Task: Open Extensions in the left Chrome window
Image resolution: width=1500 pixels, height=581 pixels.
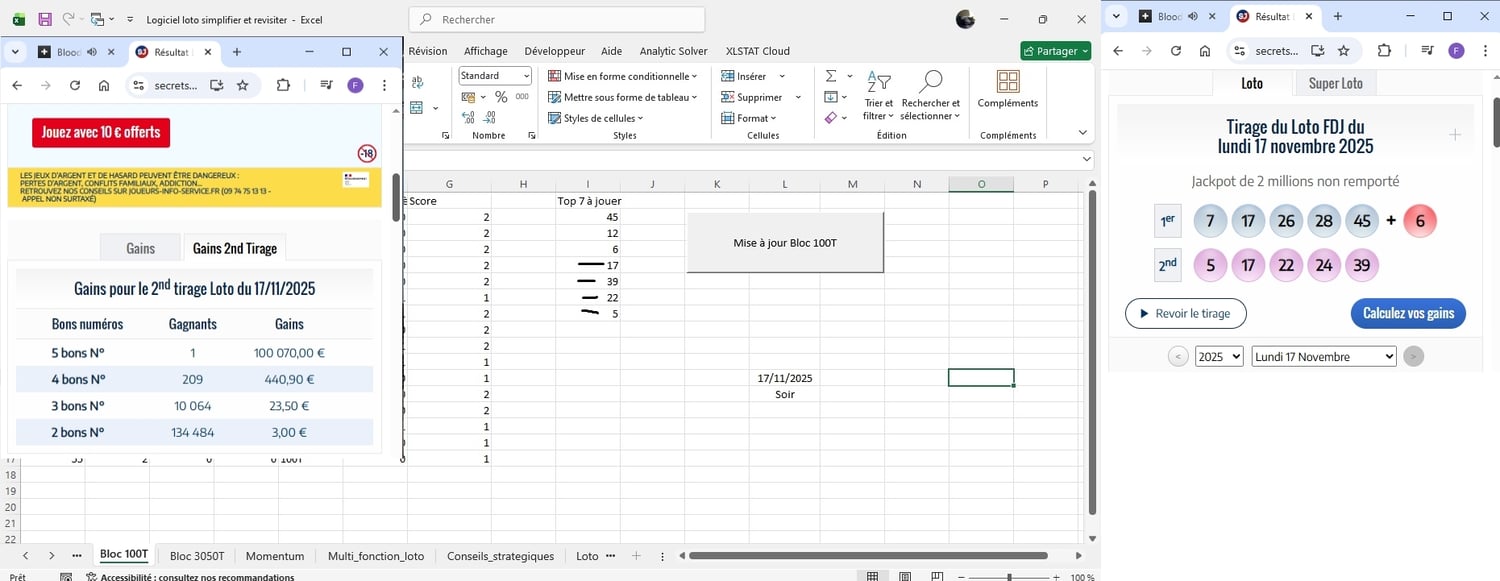Action: 283,86
